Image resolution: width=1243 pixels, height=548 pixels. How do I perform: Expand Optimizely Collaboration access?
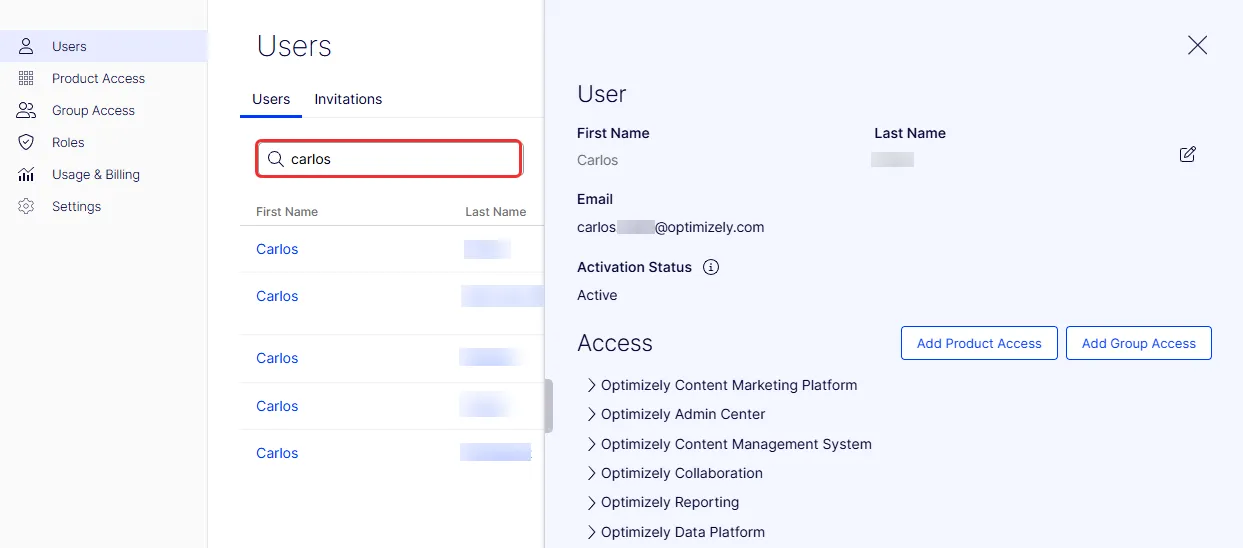[x=592, y=473]
